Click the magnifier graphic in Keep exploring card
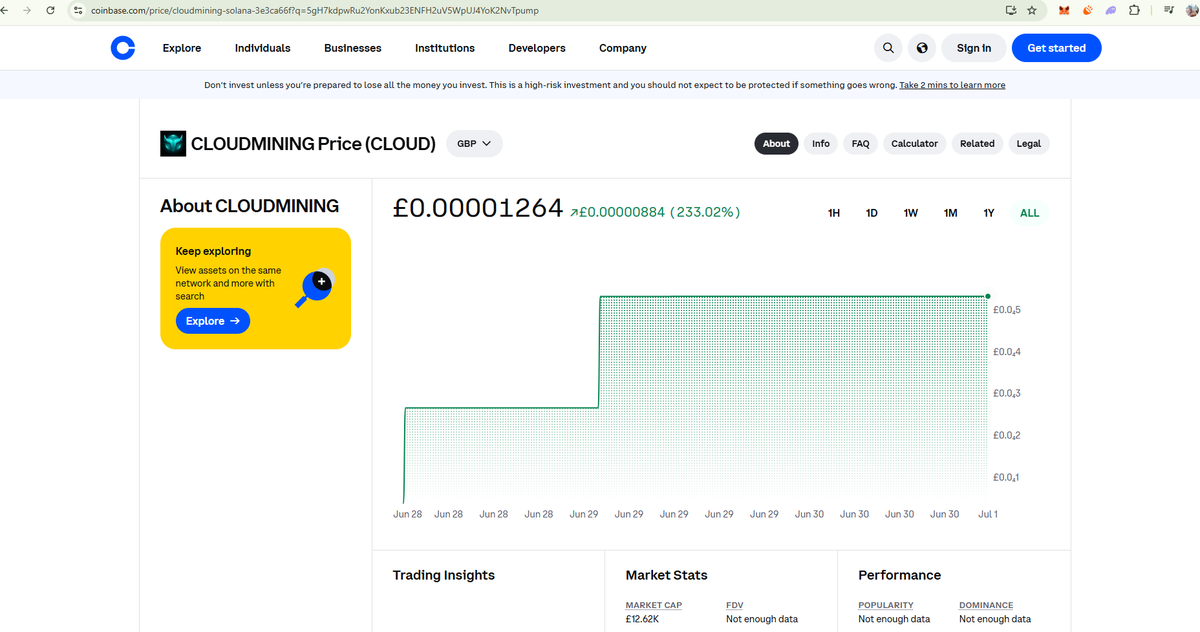Screen dimensions: 1200x632 coord(315,287)
